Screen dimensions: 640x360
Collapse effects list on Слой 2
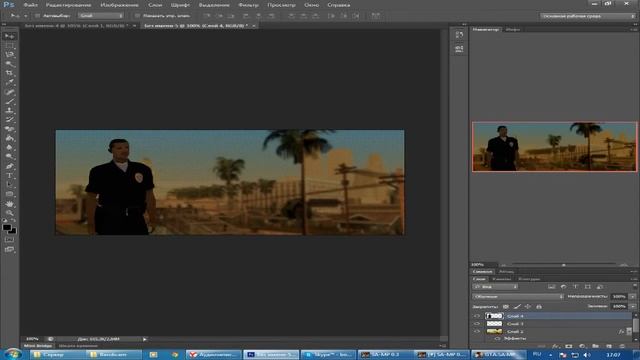pos(629,331)
